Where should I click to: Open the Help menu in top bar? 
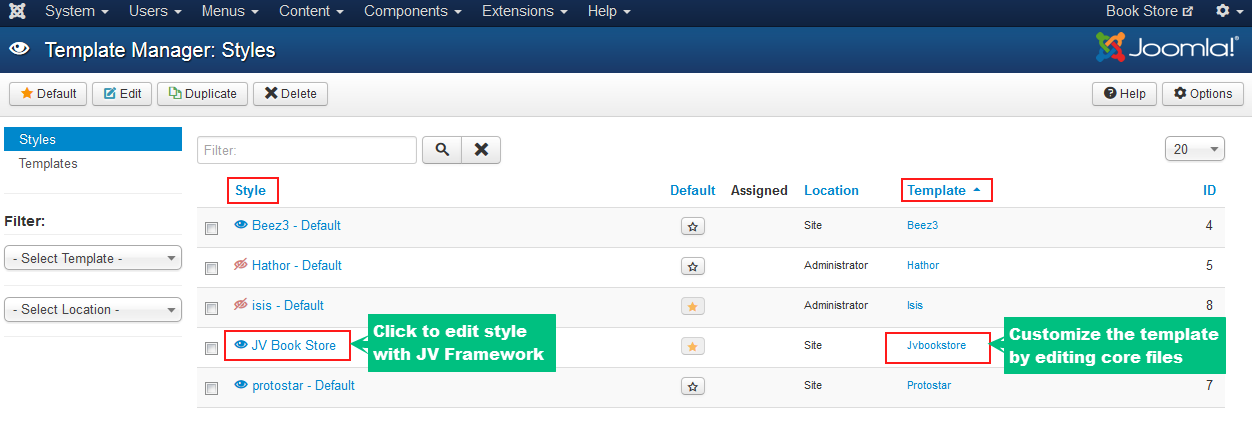[x=609, y=11]
